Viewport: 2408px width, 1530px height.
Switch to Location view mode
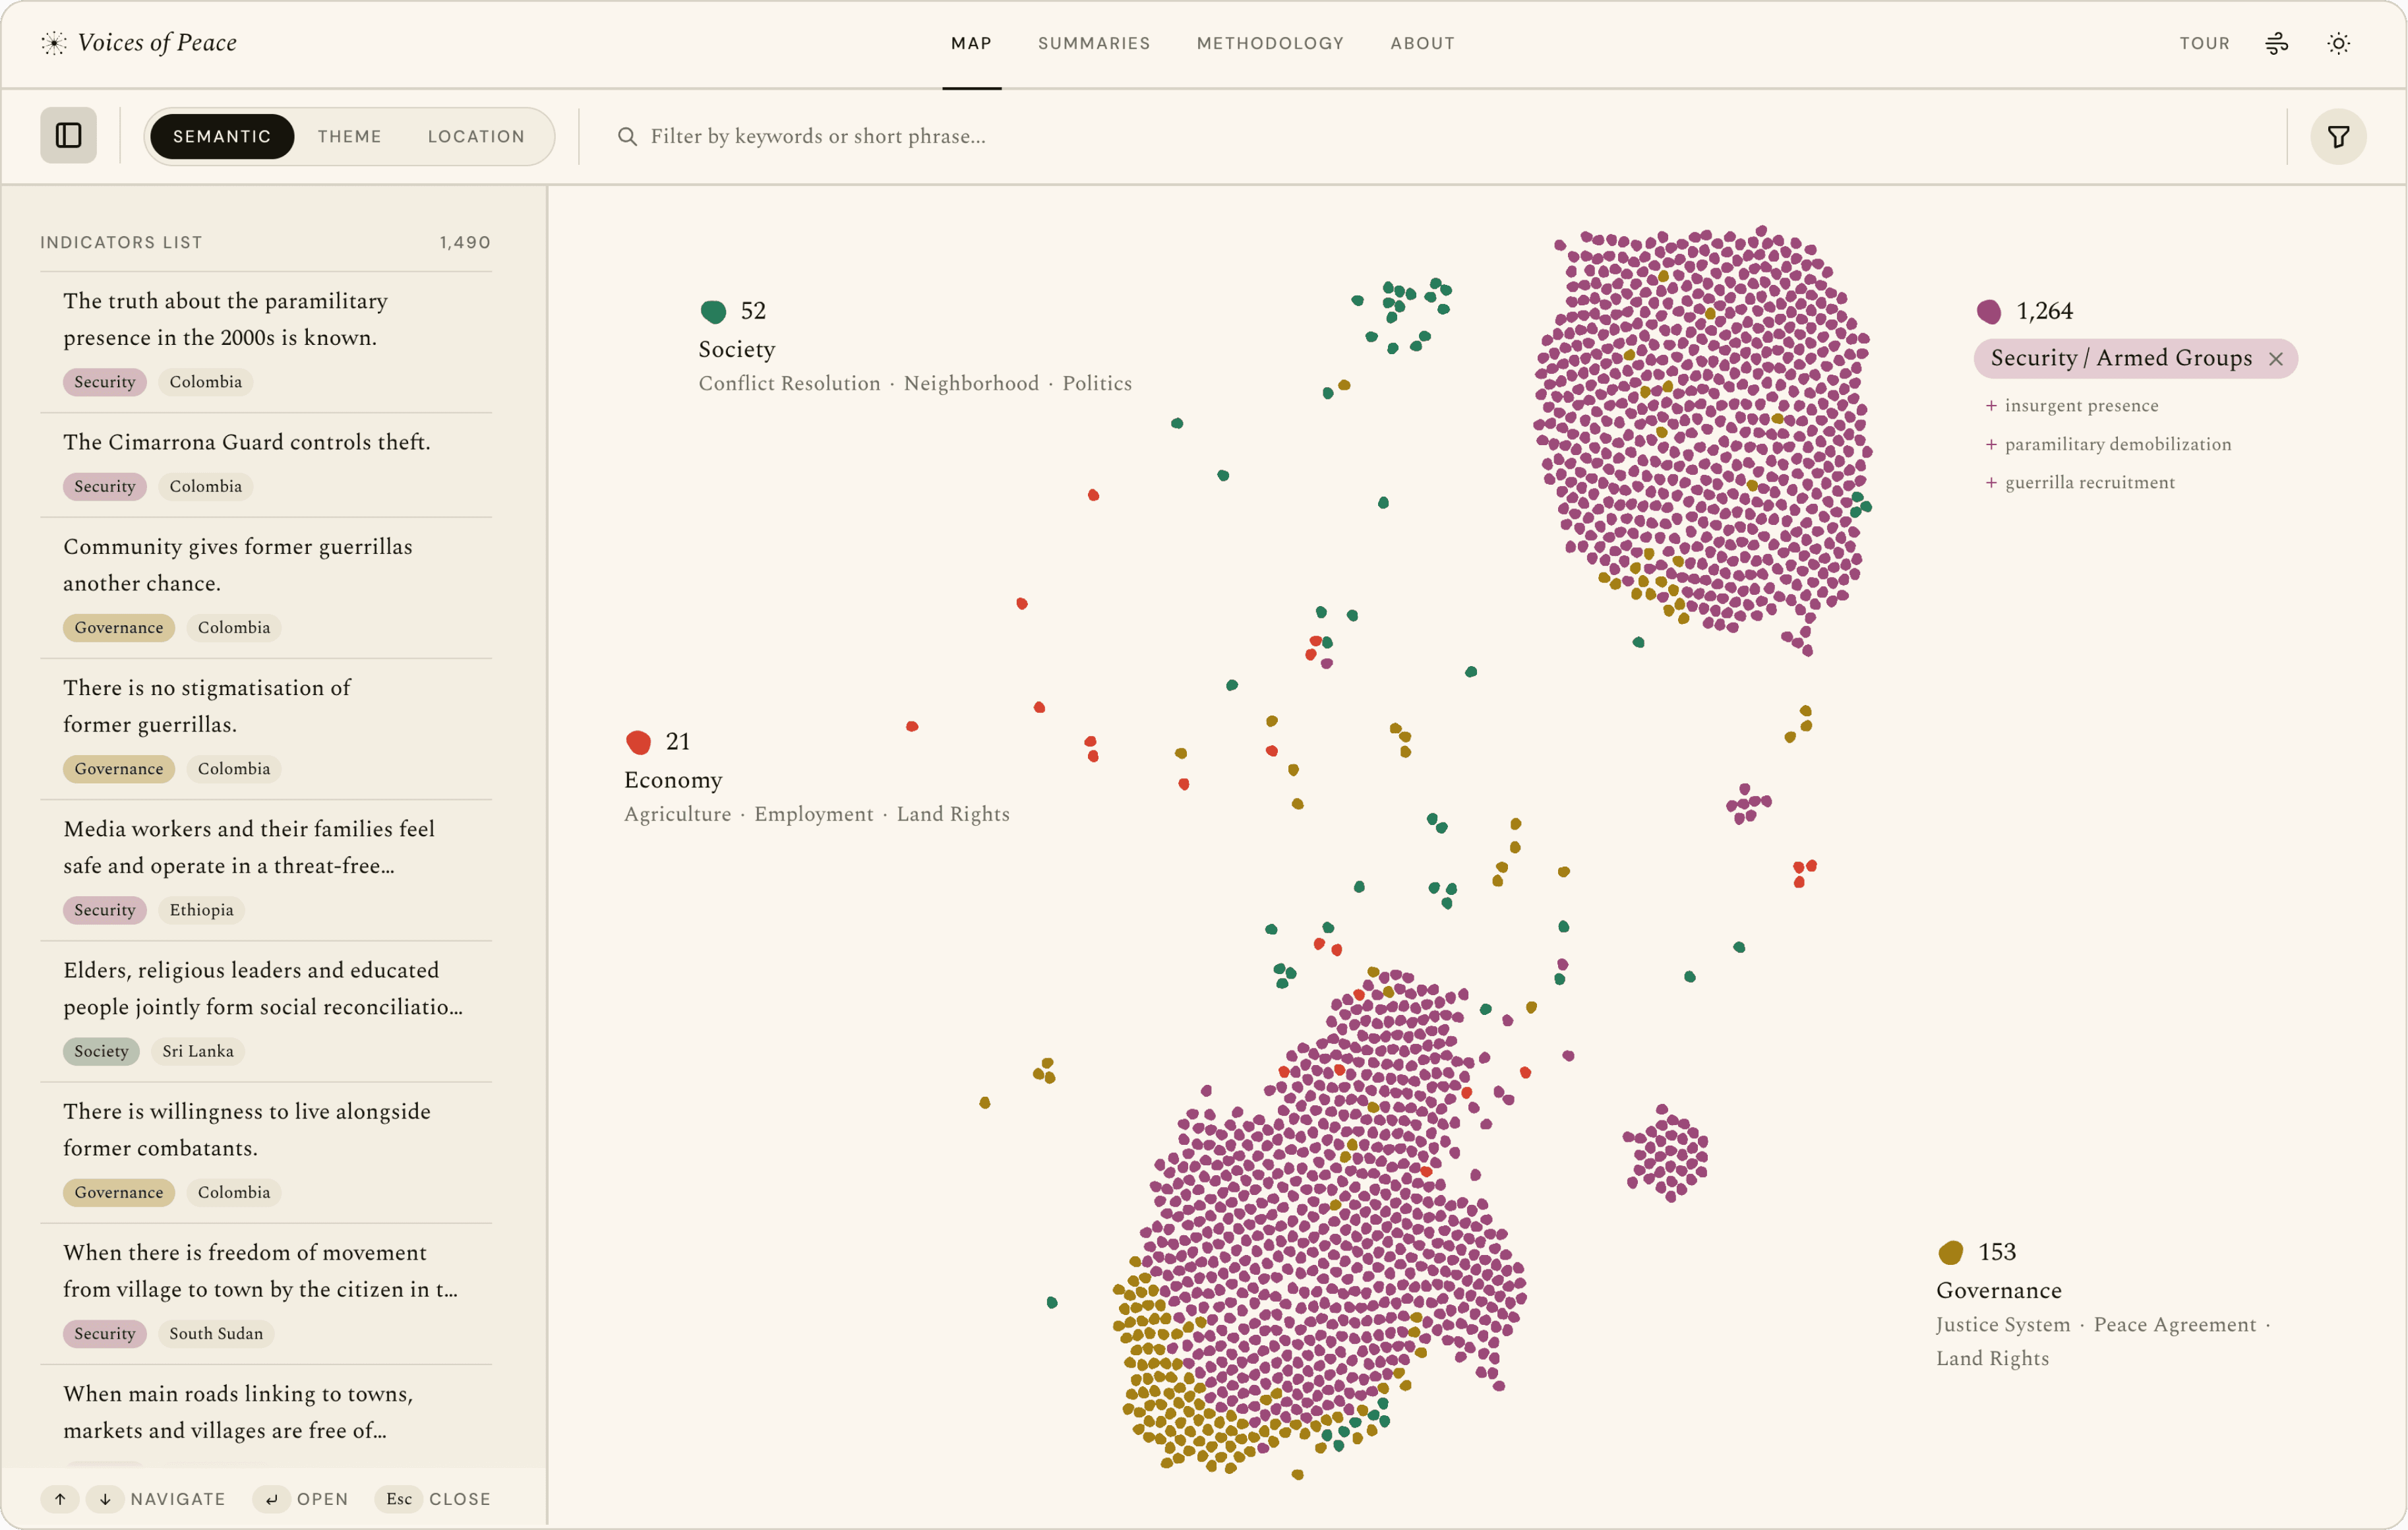pos(476,136)
